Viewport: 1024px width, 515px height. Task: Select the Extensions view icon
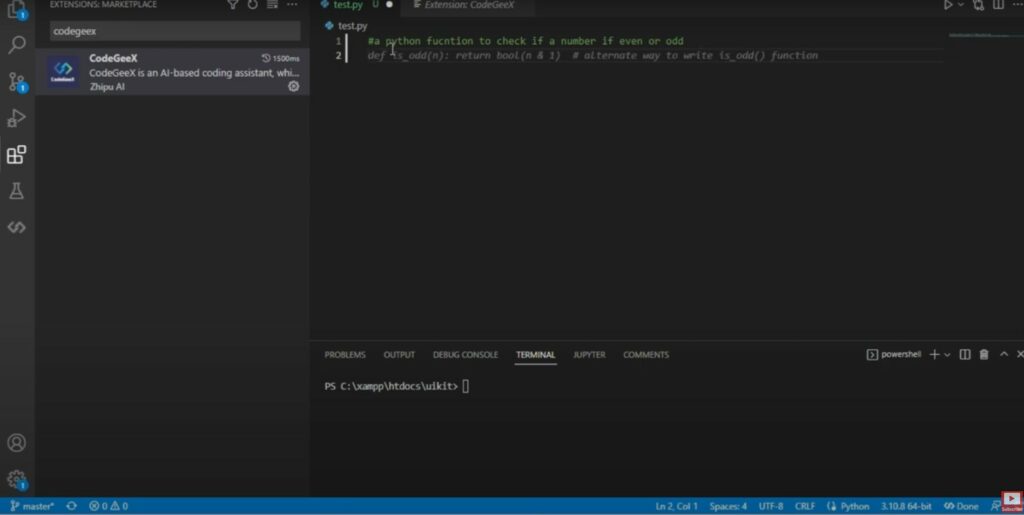click(16, 155)
